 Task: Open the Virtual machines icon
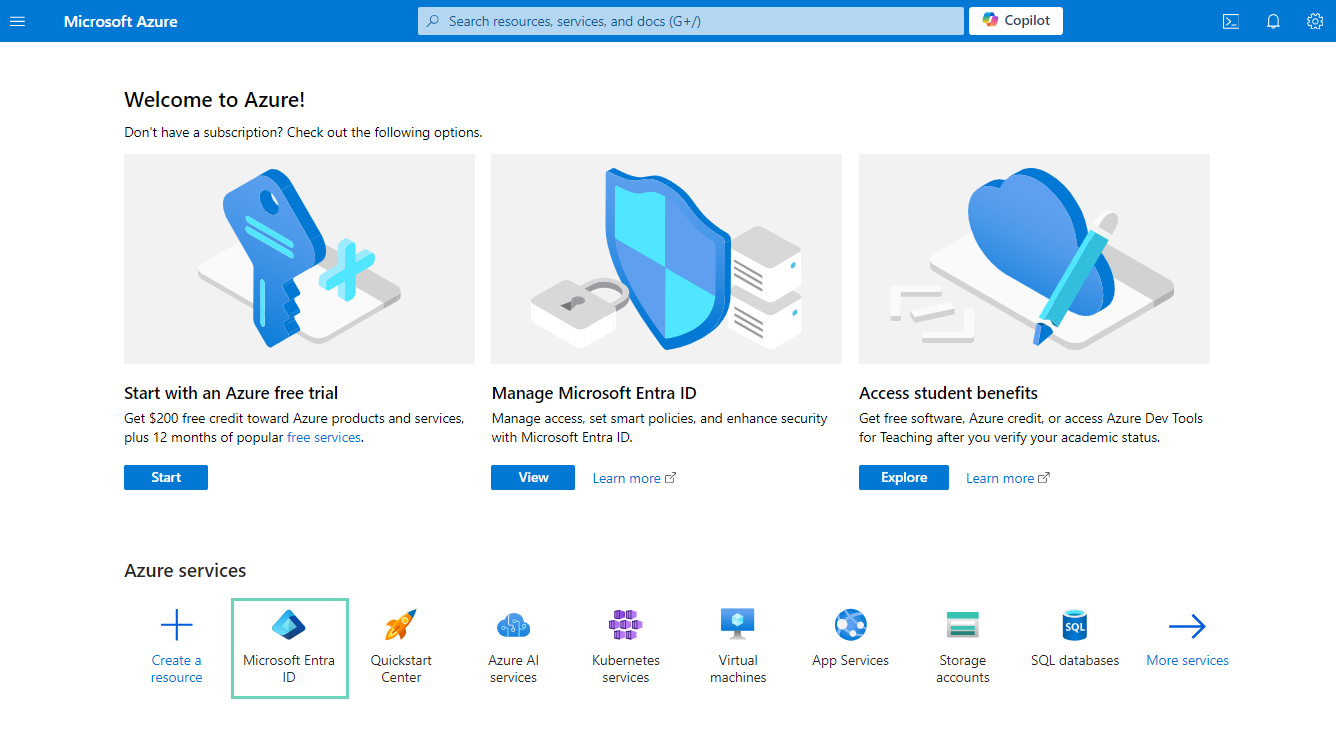pyautogui.click(x=738, y=624)
